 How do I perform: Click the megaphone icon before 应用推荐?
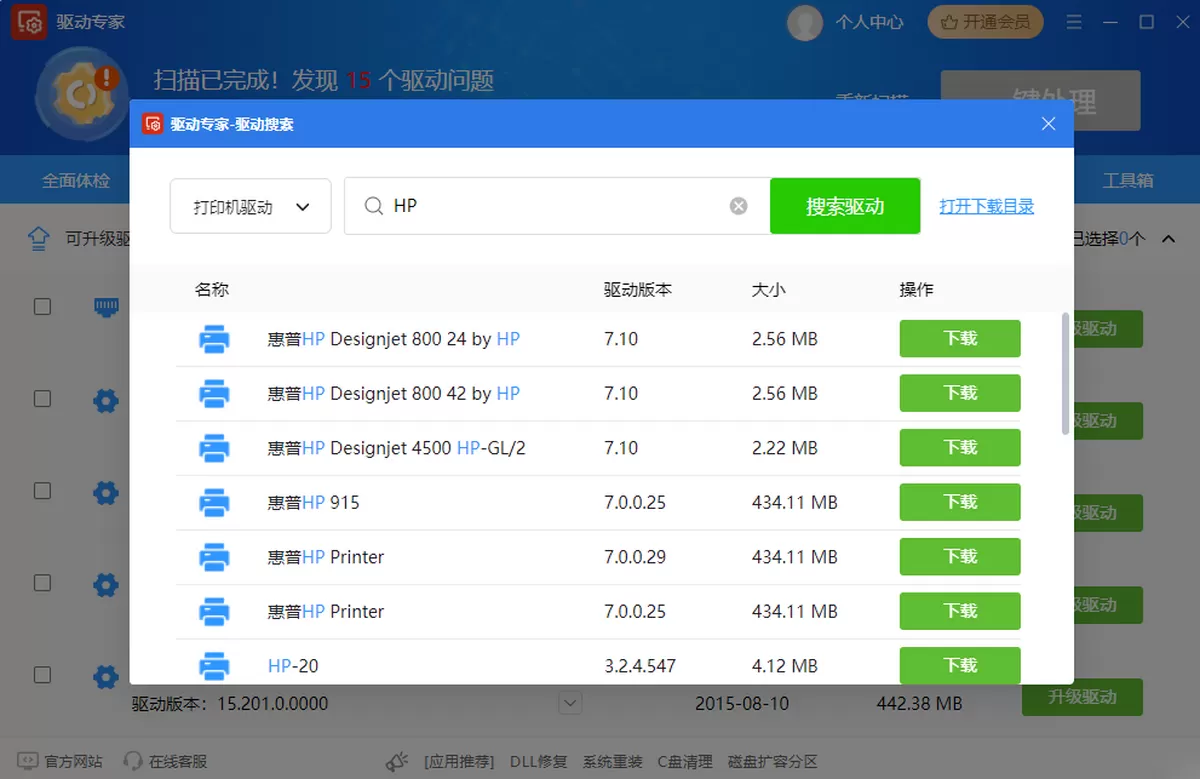397,761
